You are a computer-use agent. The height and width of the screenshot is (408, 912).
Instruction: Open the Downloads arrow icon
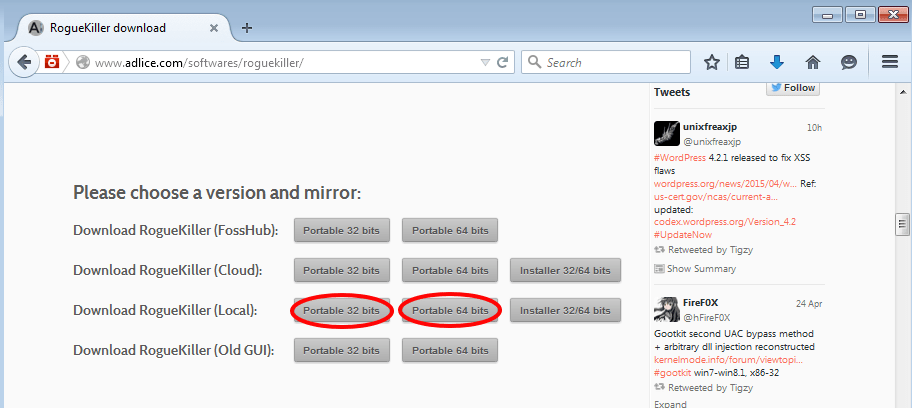pos(776,62)
